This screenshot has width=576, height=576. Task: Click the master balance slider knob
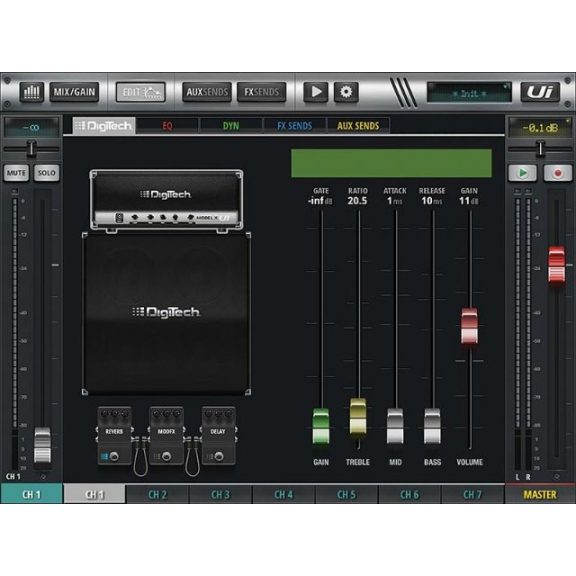(540, 148)
